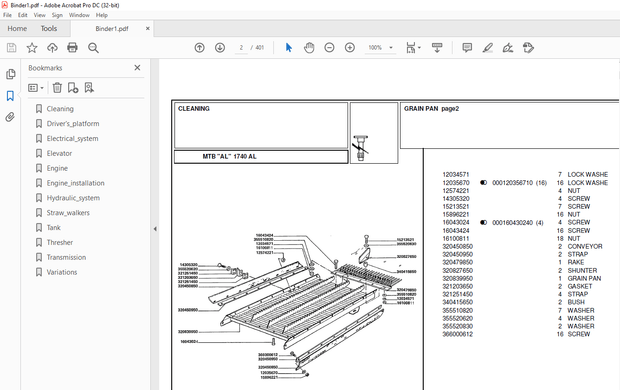Activate the Hand pan tool
620x390 pixels.
coord(309,48)
